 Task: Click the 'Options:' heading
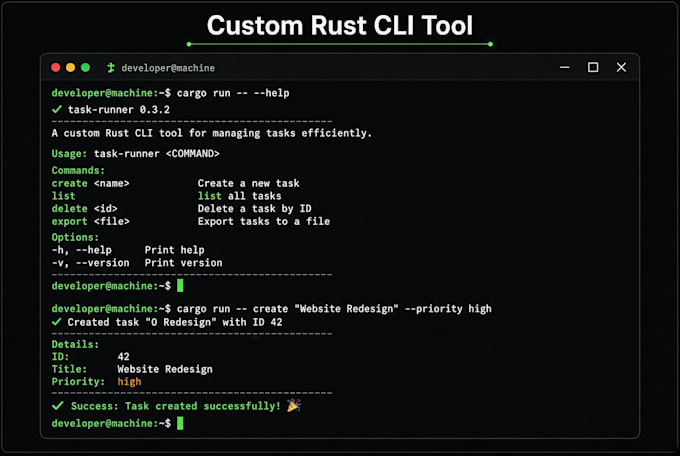coord(75,238)
